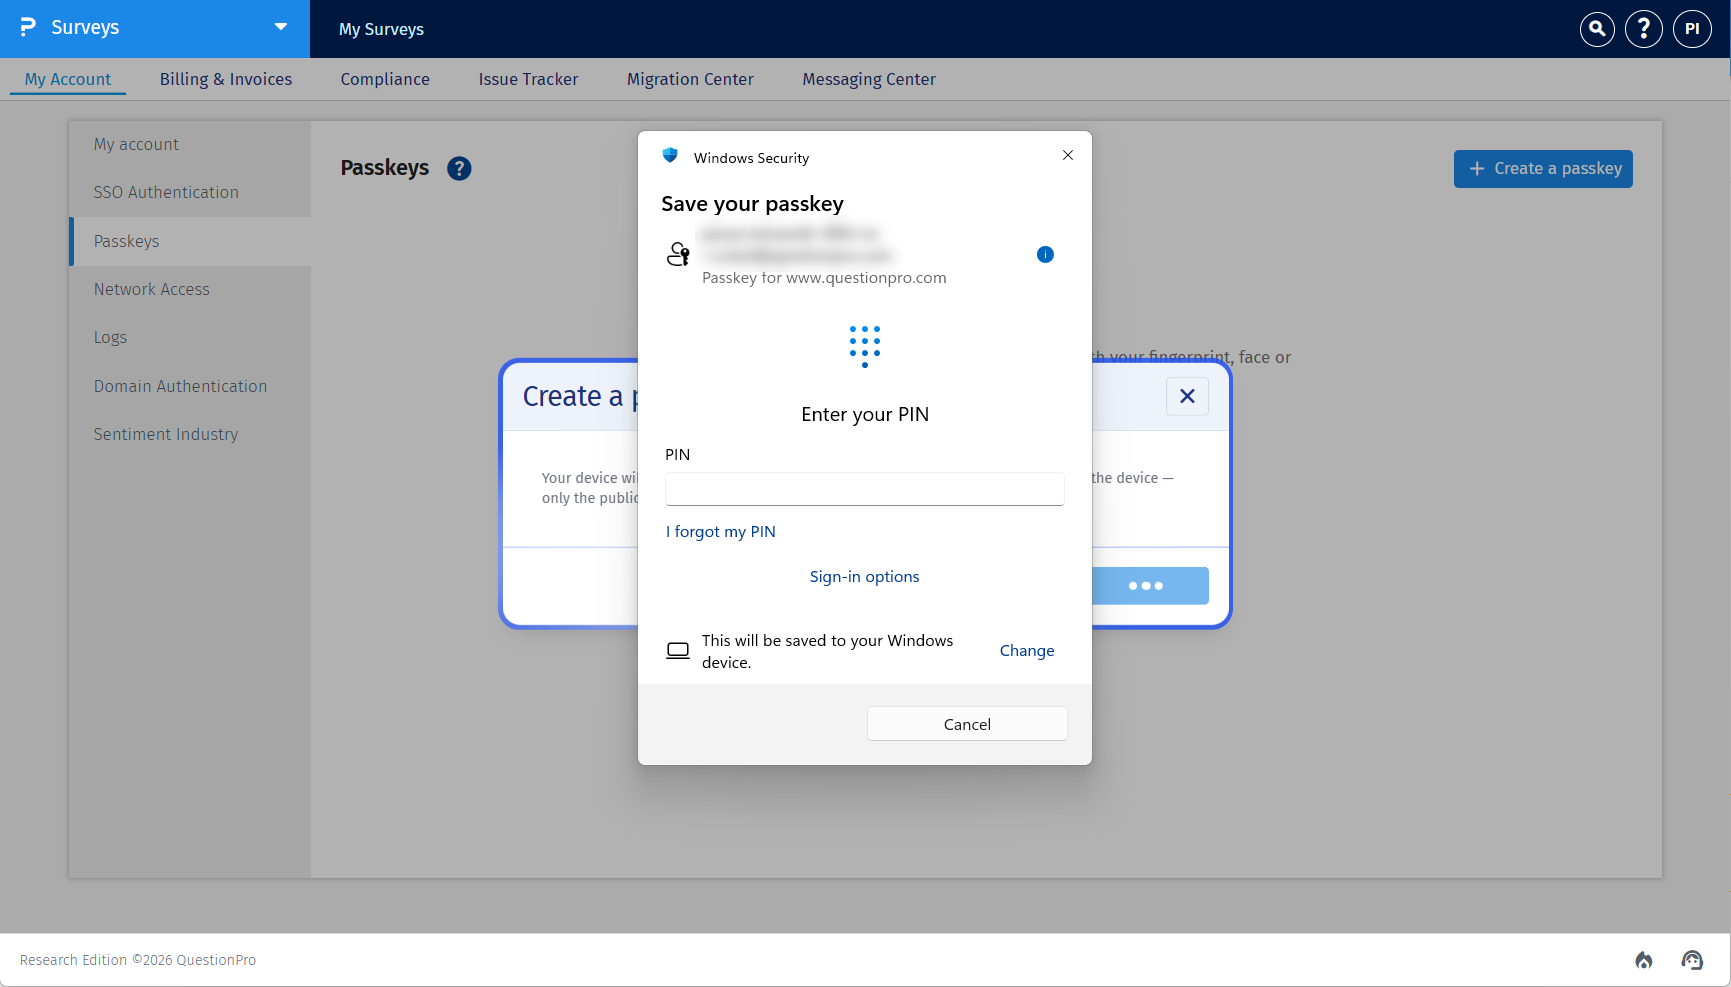The width and height of the screenshot is (1731, 987).
Task: Open the PI profile avatar menu
Action: [x=1692, y=29]
